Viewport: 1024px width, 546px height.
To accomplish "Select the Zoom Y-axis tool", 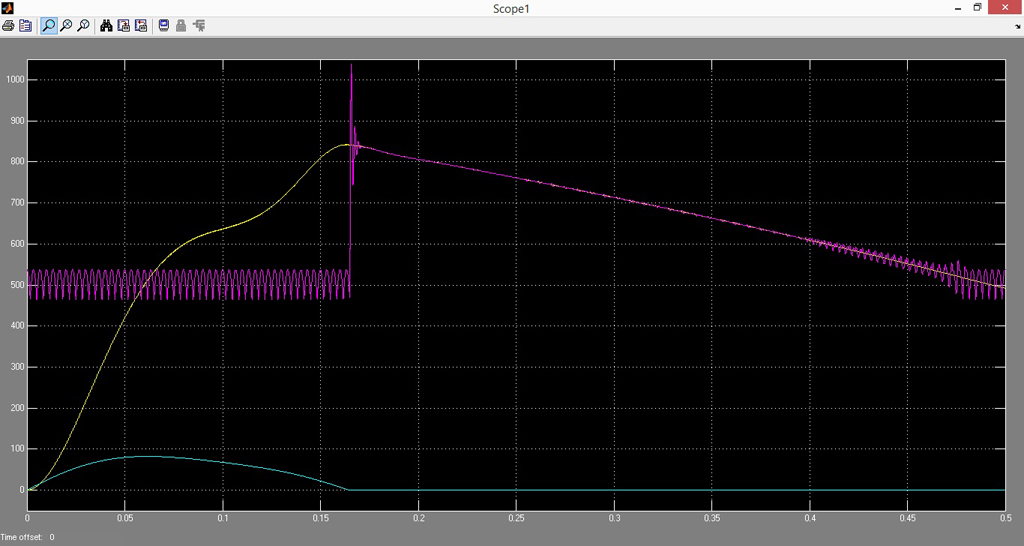I will point(83,26).
